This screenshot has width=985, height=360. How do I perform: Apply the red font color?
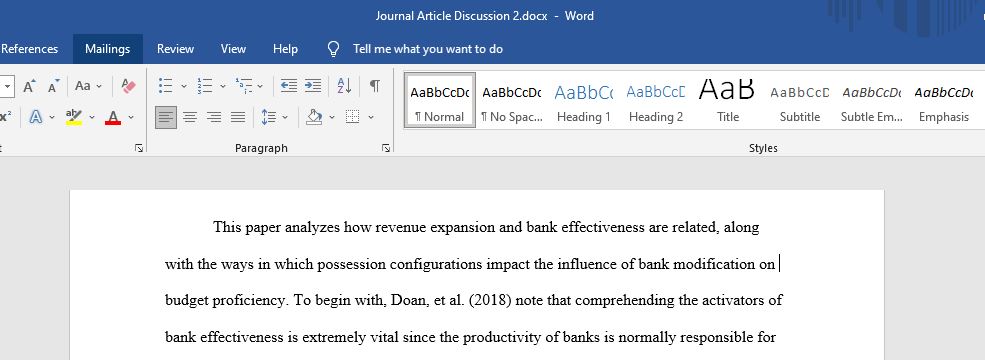click(x=113, y=117)
